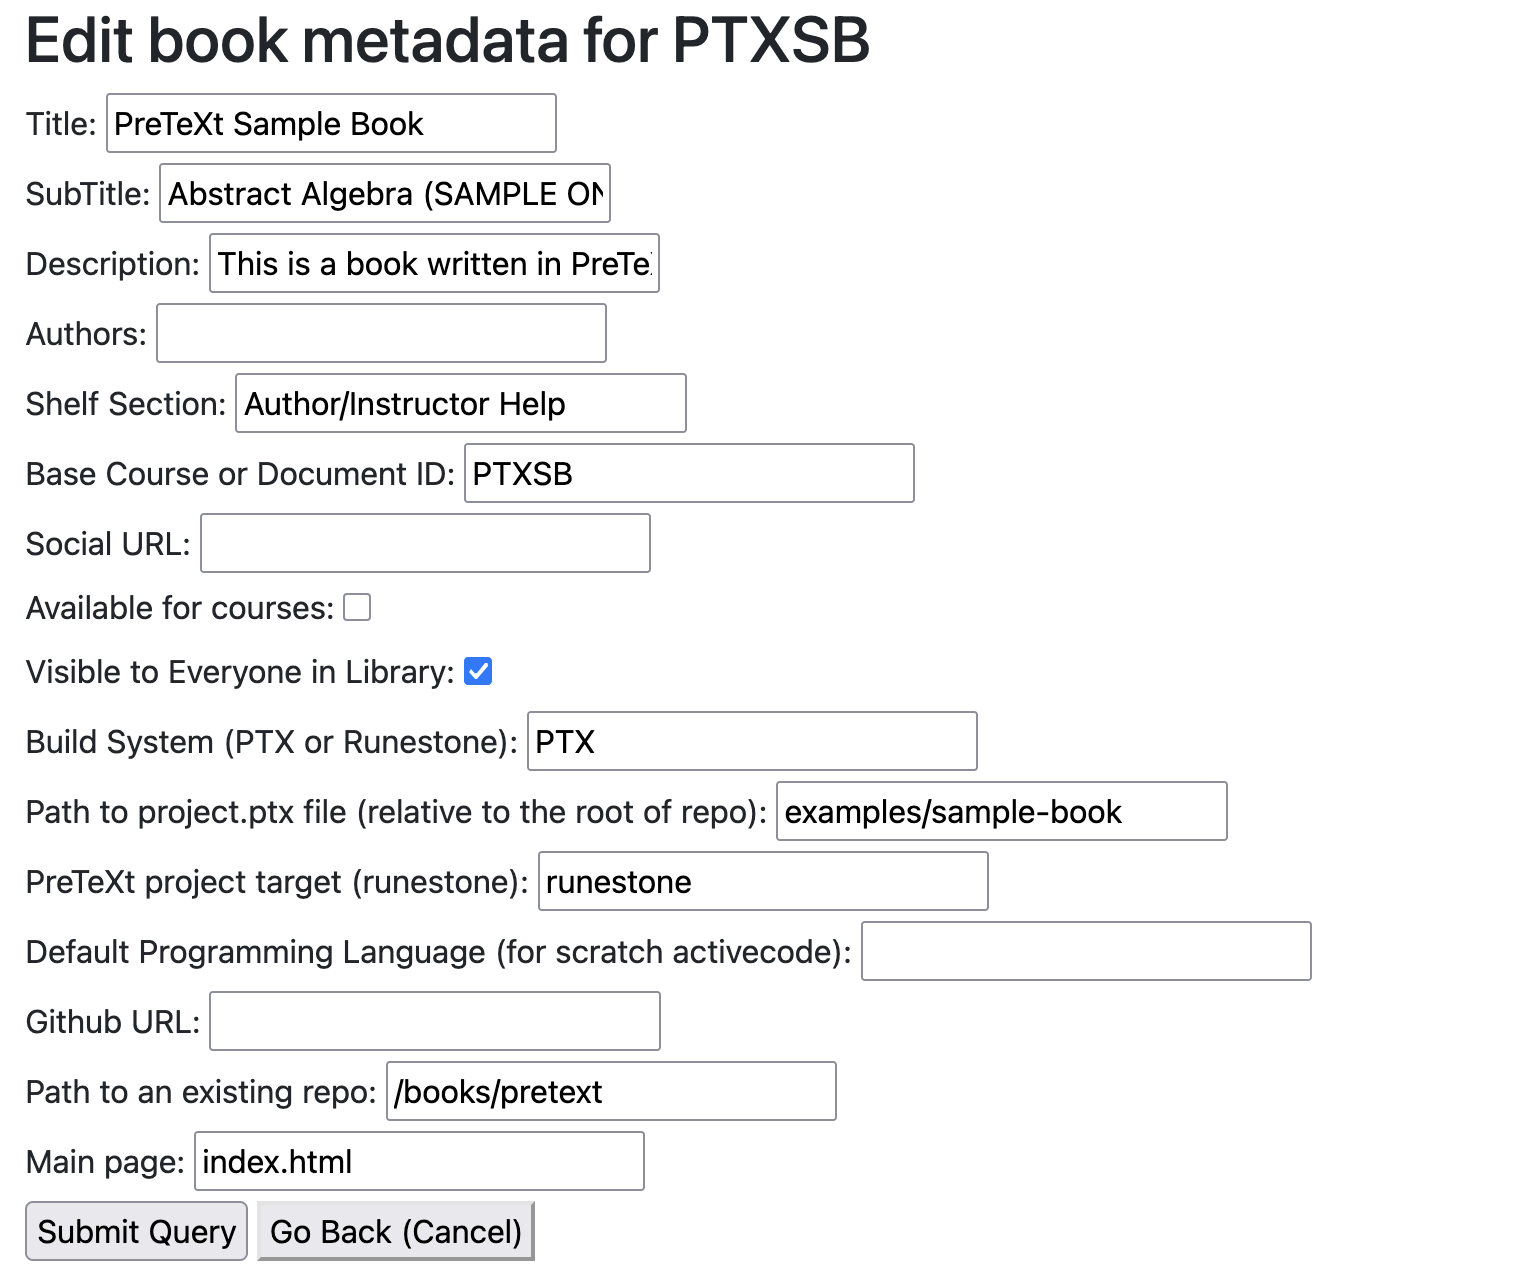
Task: Click the empty Github URL field
Action: click(434, 1021)
